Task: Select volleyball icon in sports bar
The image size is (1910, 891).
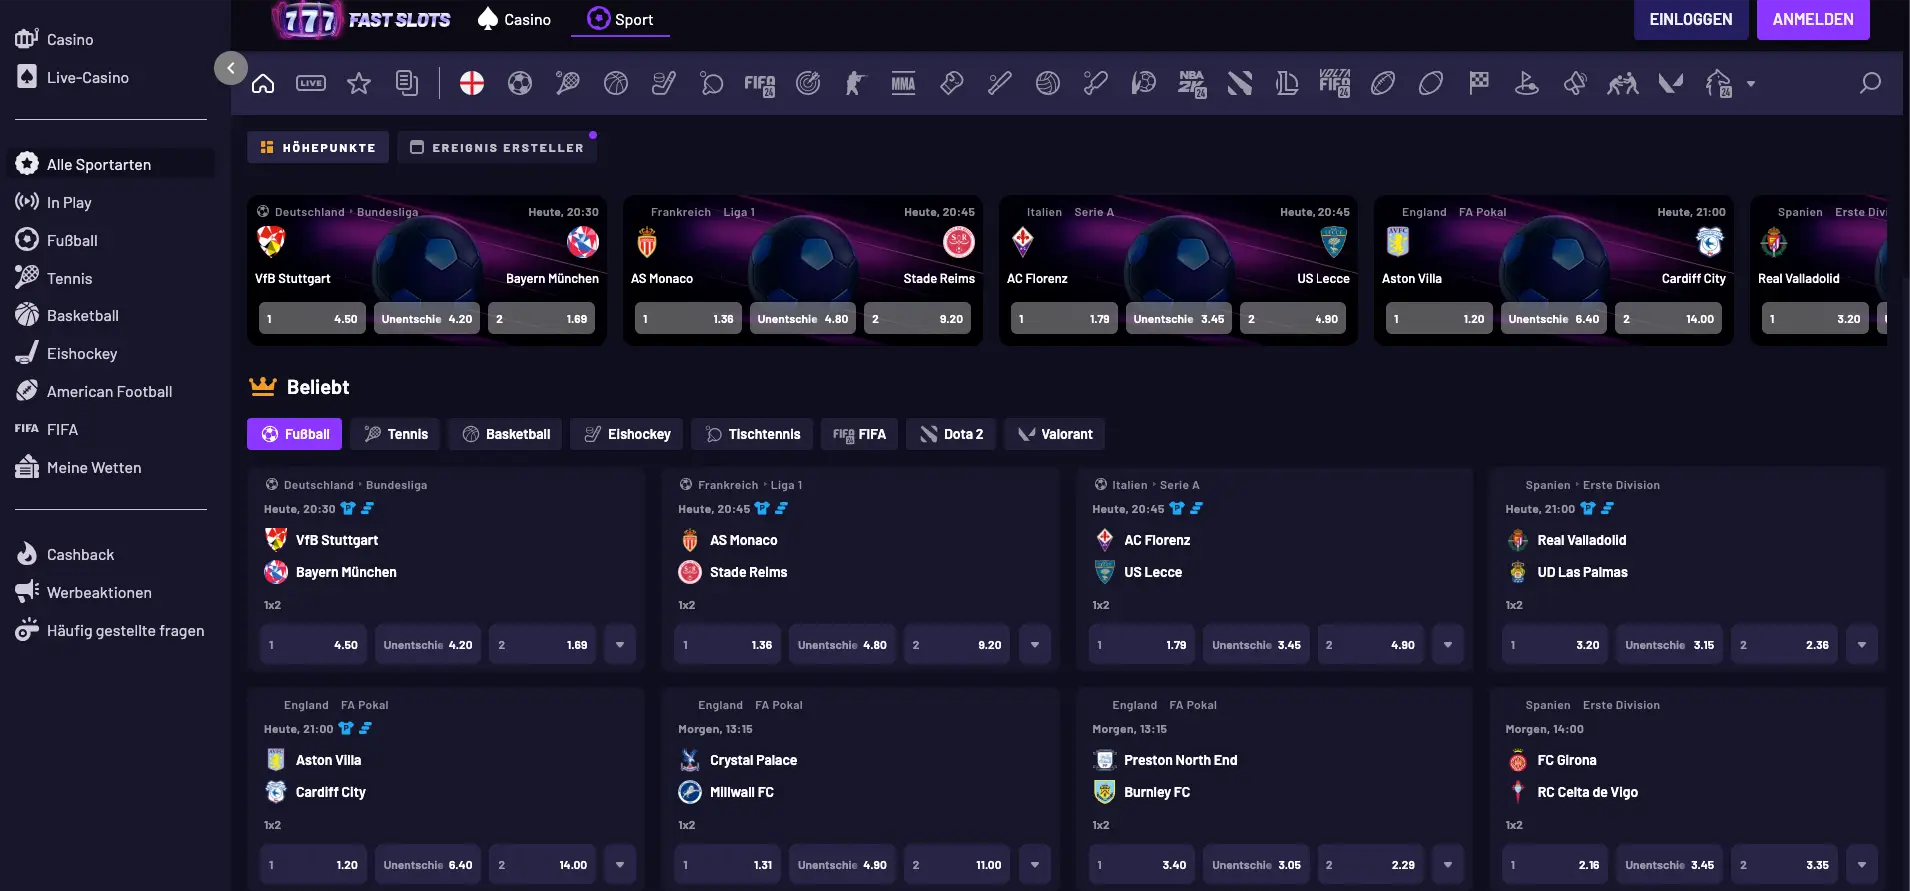Action: pos(1048,84)
